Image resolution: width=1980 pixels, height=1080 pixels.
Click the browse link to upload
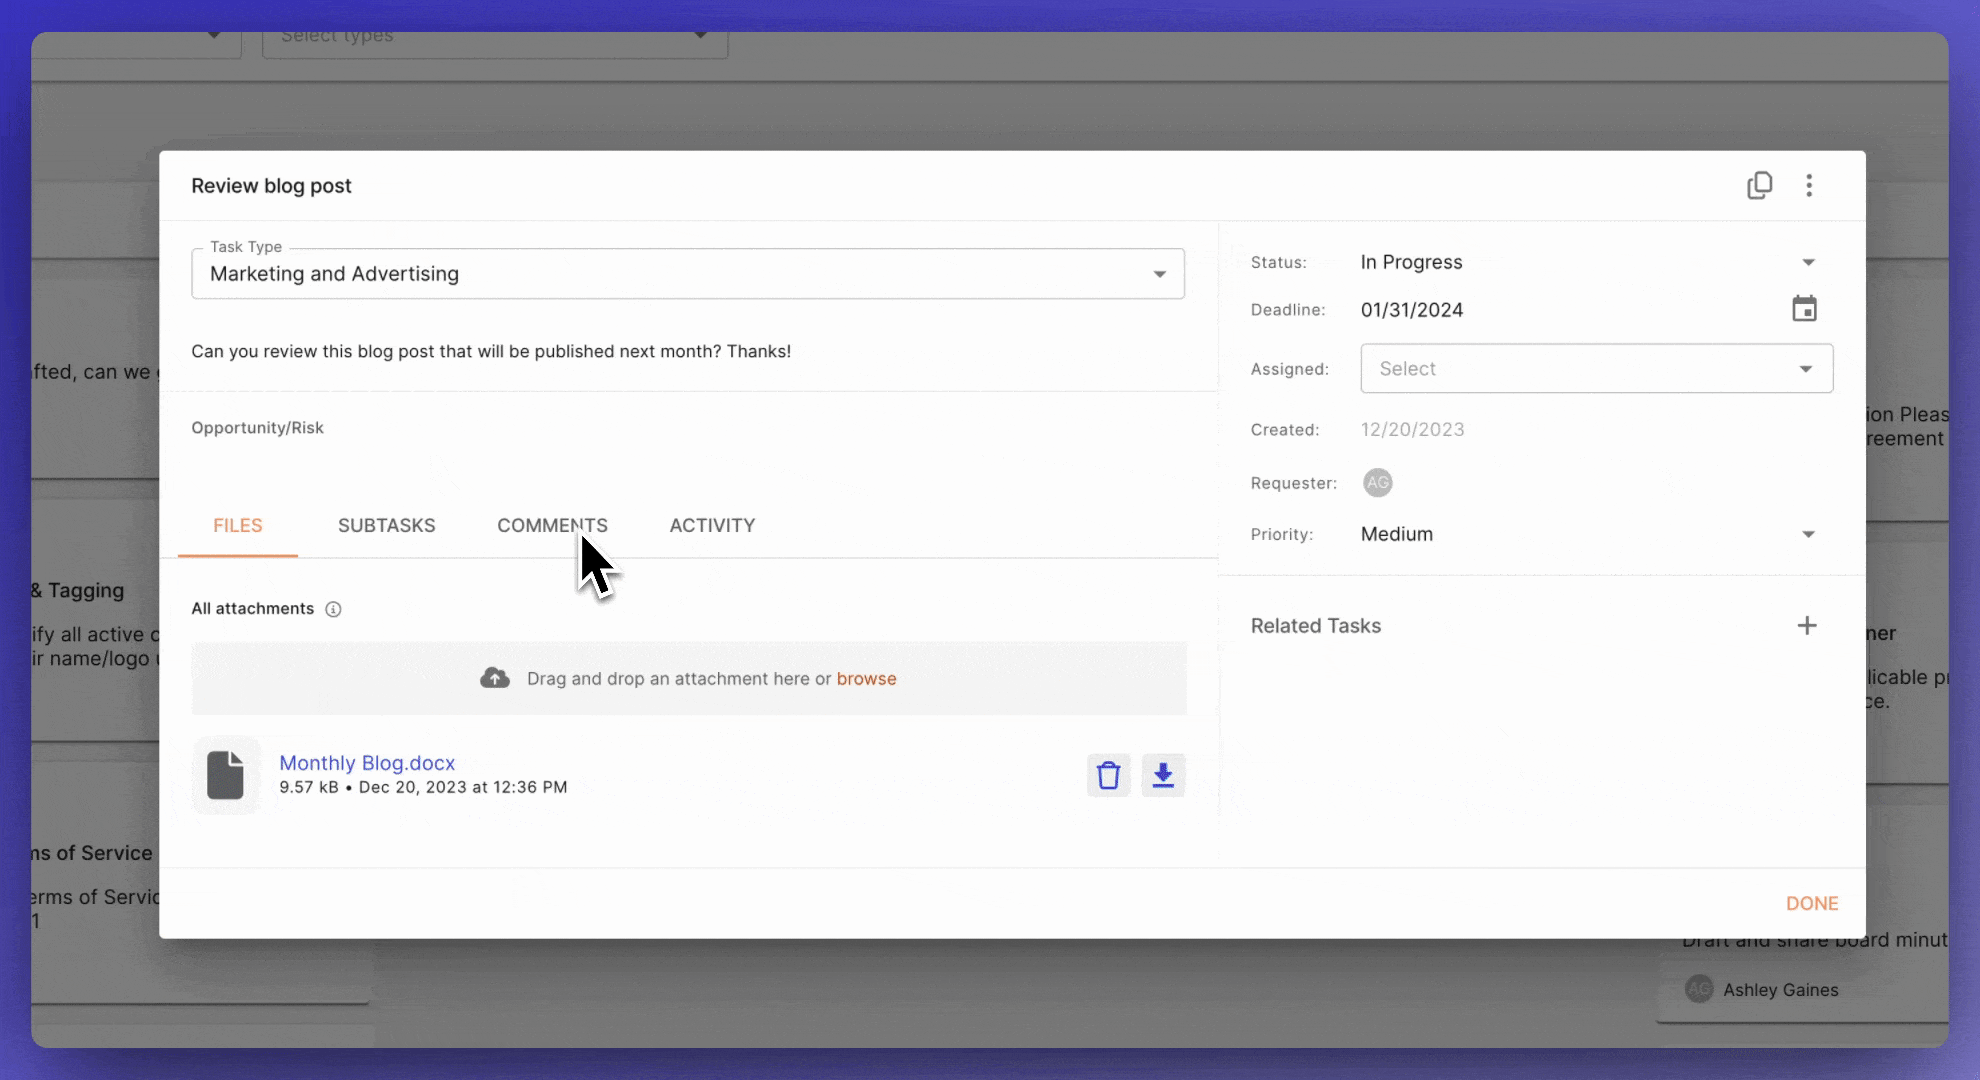866,678
